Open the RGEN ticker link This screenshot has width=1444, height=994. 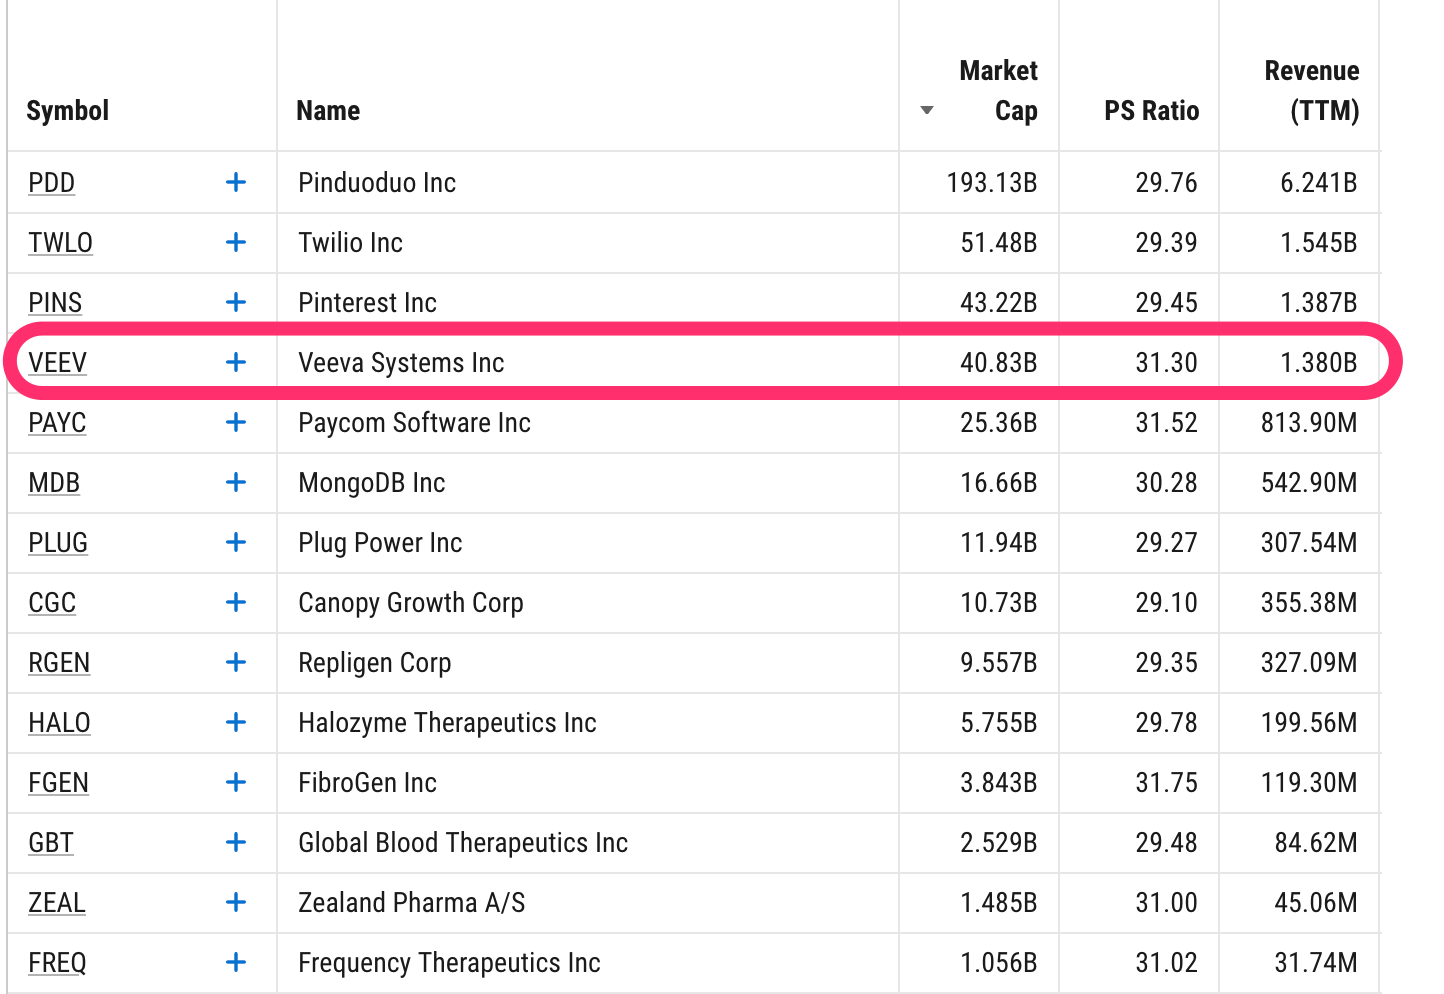point(59,662)
